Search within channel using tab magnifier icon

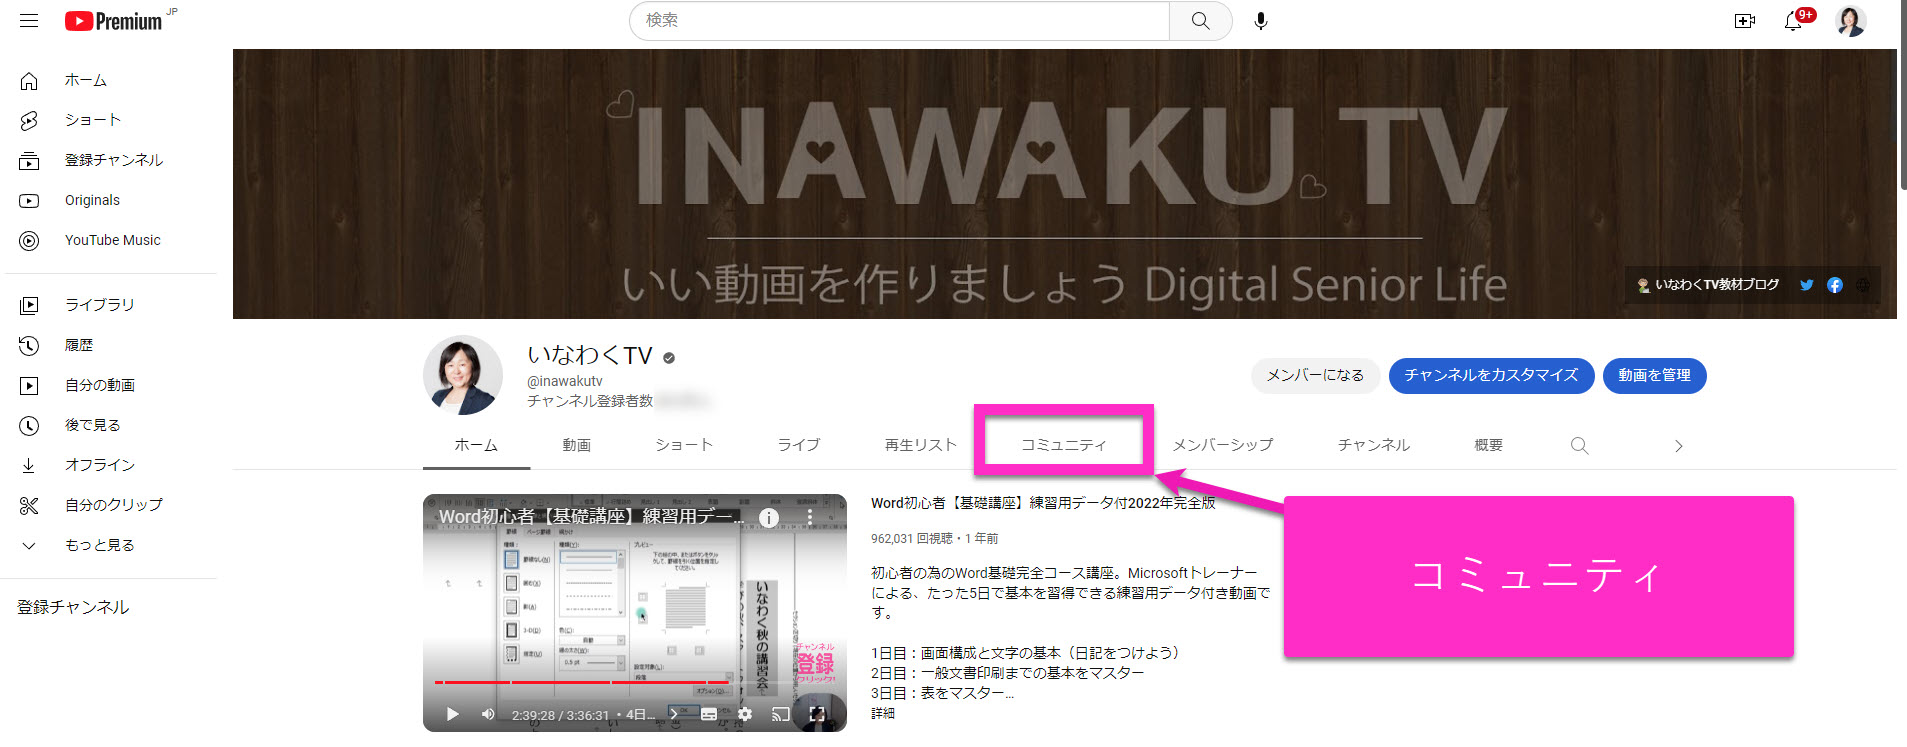[x=1579, y=446]
